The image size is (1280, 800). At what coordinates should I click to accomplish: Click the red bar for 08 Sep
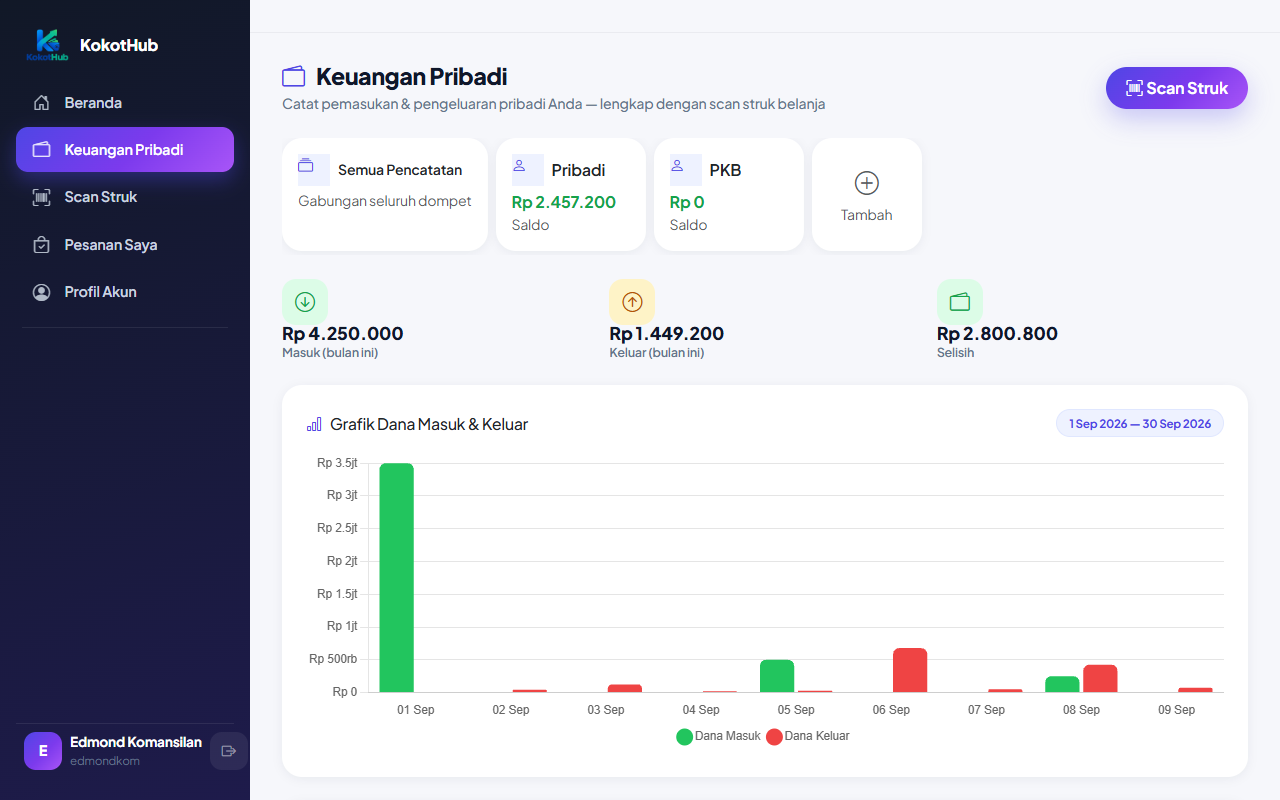point(1100,678)
